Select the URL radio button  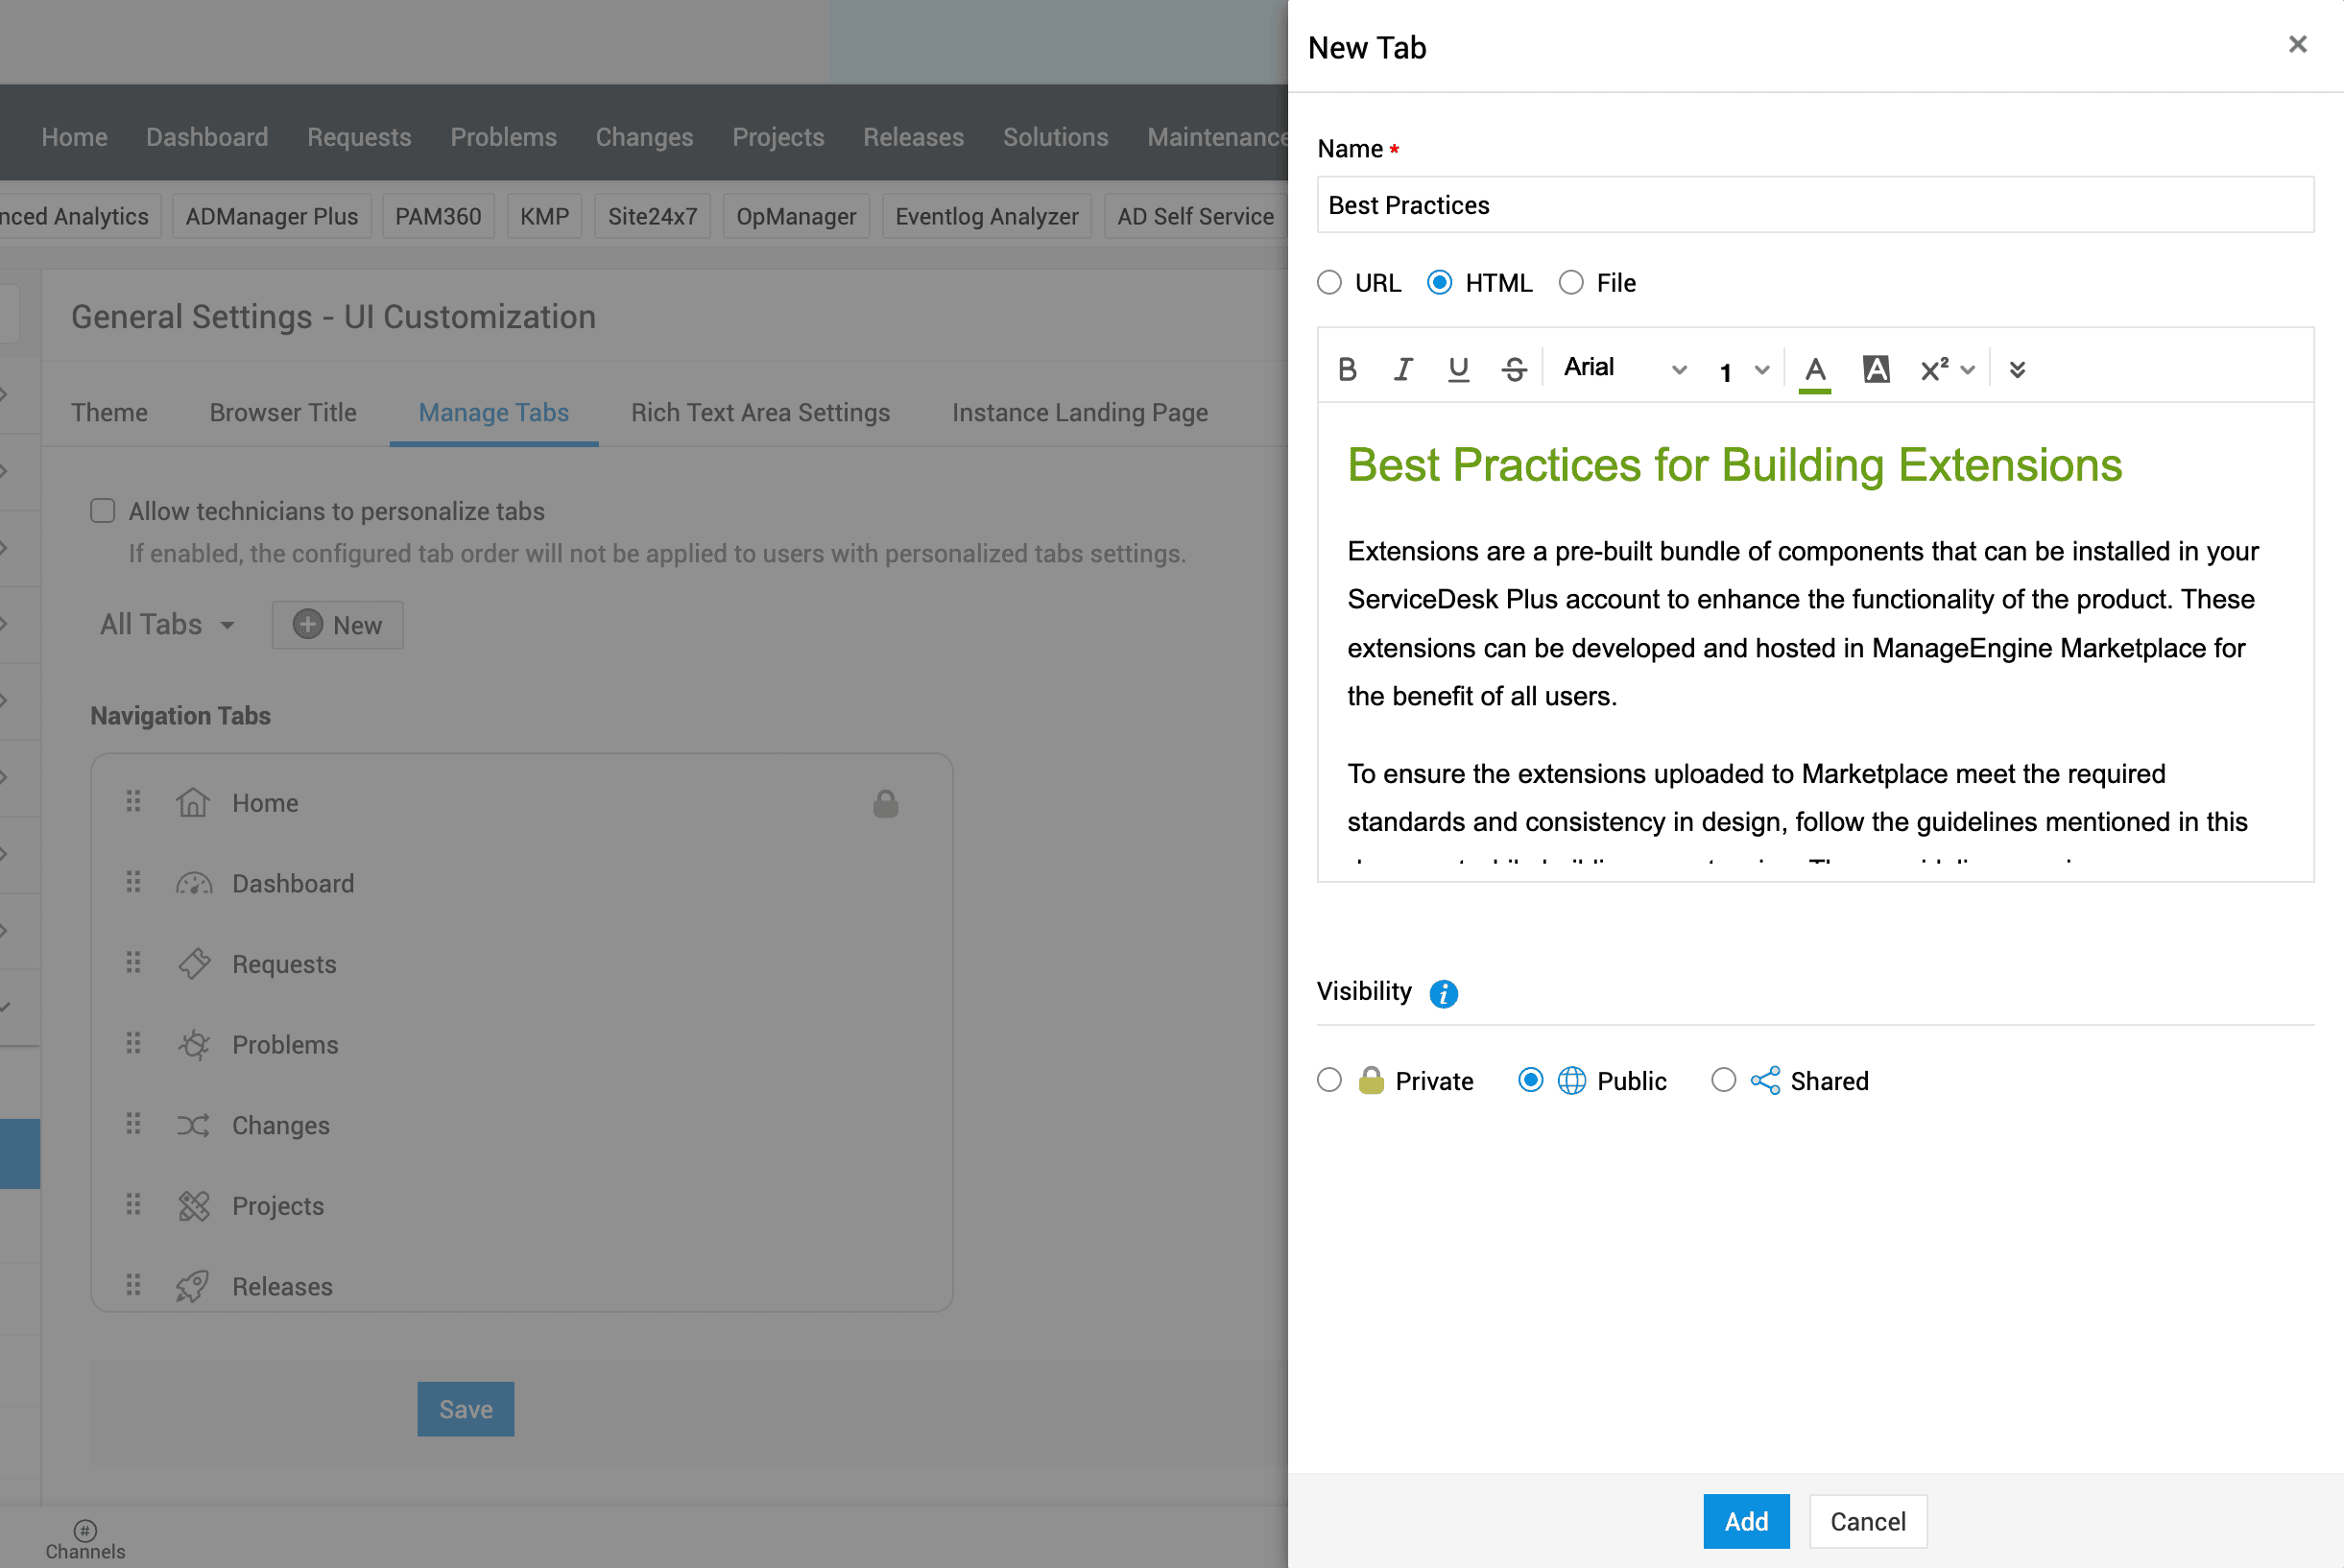(1329, 283)
